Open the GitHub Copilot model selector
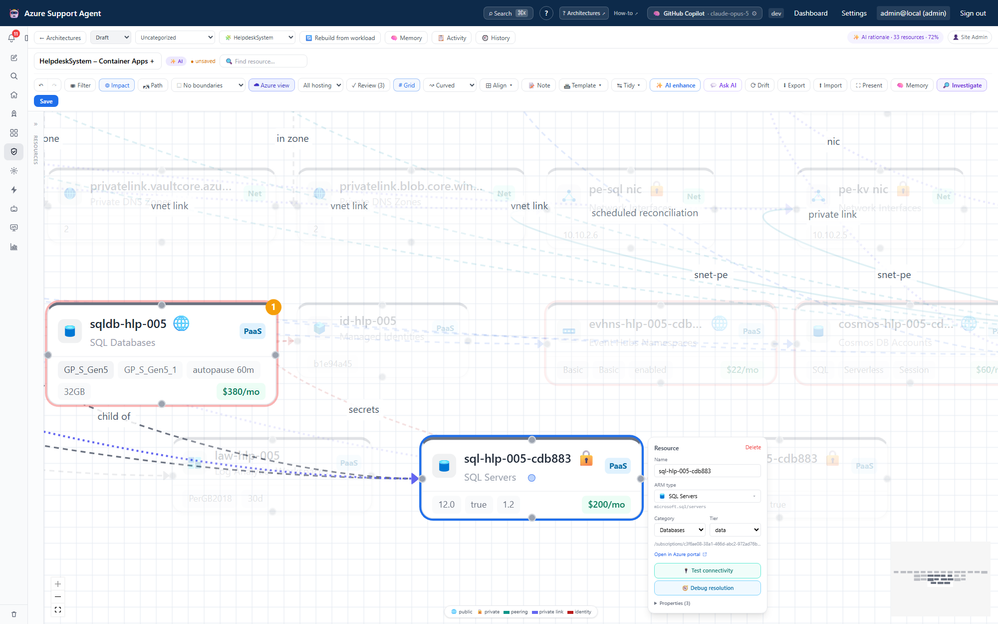998x624 pixels. pyautogui.click(x=705, y=13)
